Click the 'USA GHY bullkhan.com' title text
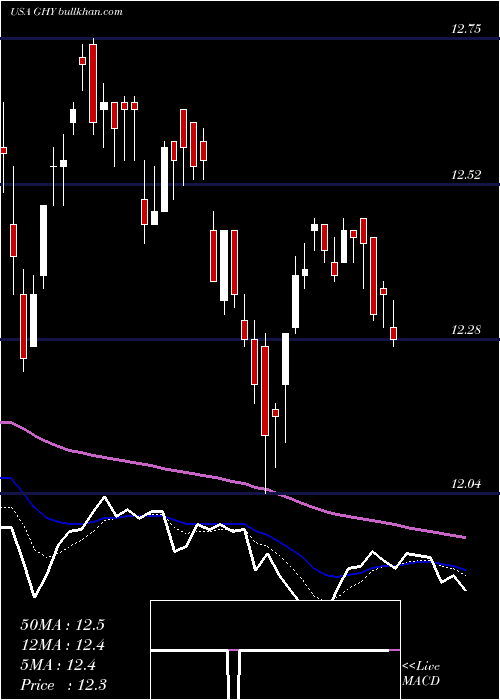Viewport: 500px width, 700px height. [x=67, y=12]
